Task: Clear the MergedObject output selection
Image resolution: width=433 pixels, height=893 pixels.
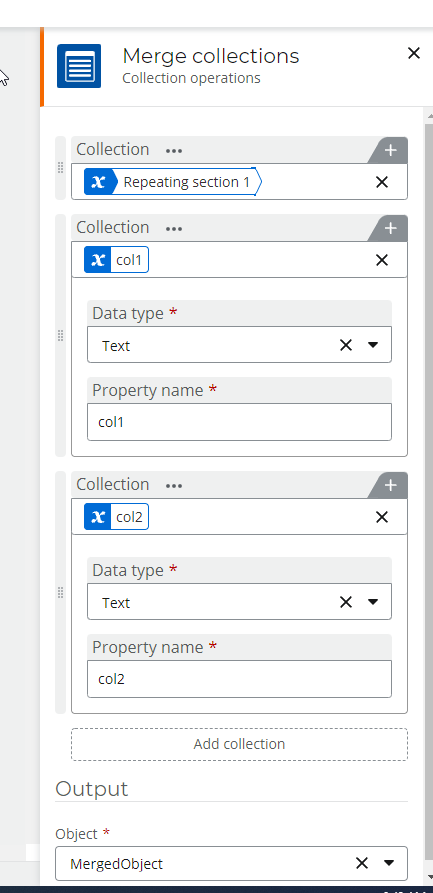Action: (362, 863)
